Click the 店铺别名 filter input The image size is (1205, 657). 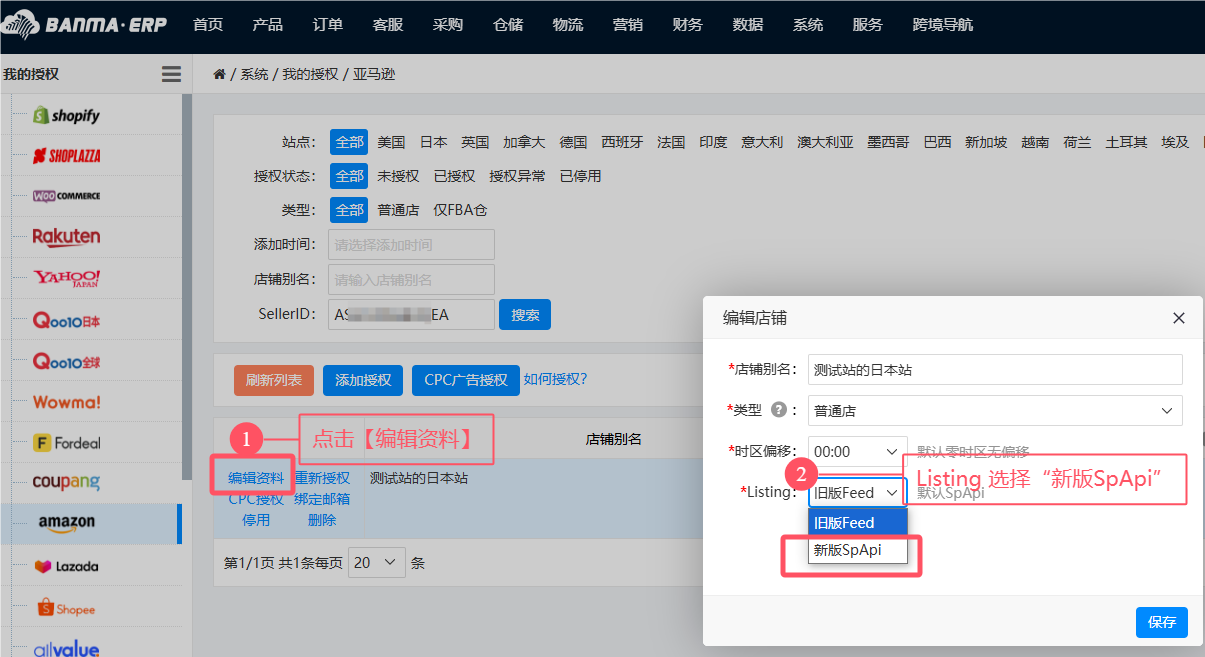pos(411,279)
